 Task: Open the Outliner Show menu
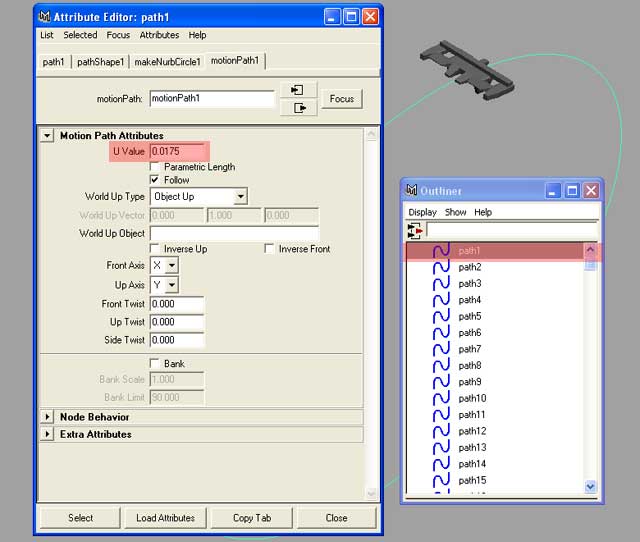click(x=456, y=212)
